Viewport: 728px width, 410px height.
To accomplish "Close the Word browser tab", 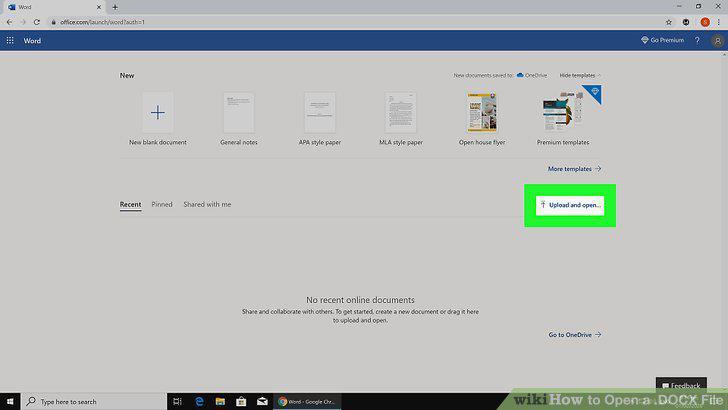I will (x=98, y=7).
